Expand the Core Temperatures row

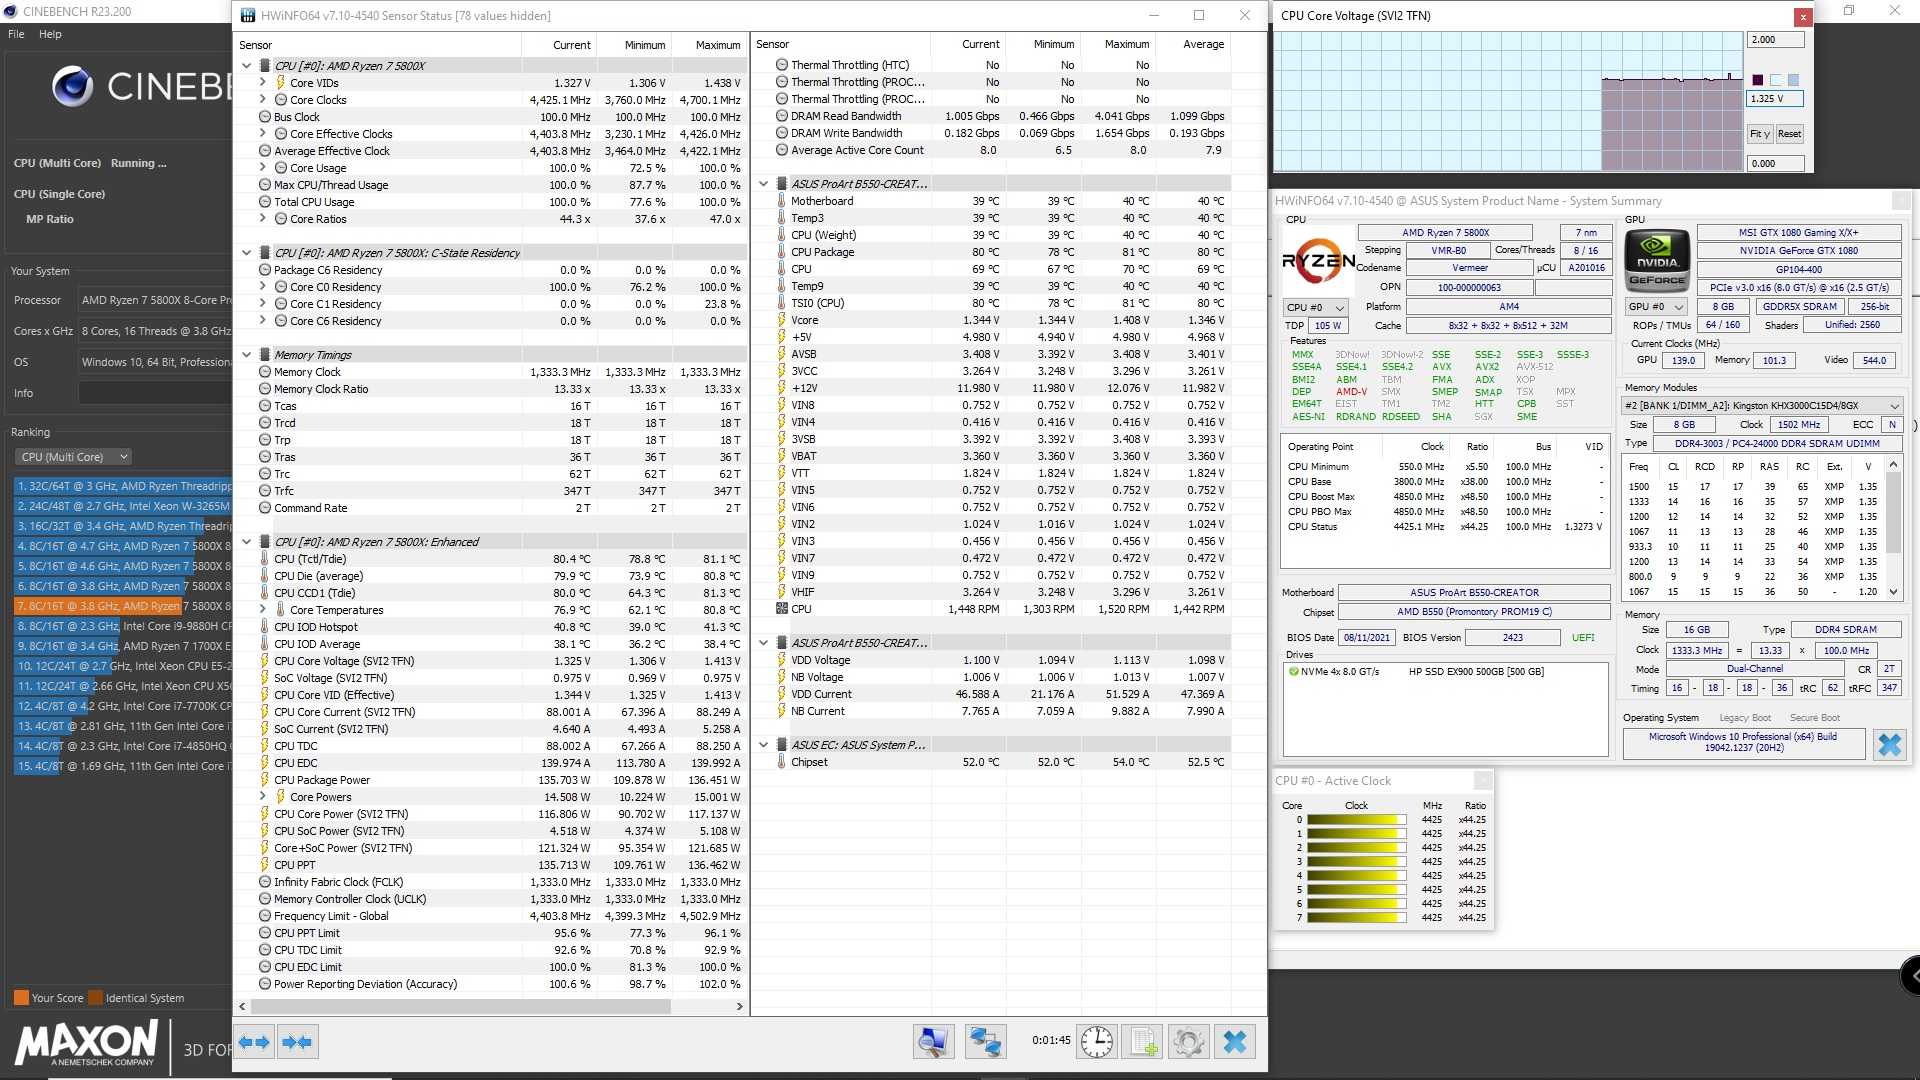point(263,610)
